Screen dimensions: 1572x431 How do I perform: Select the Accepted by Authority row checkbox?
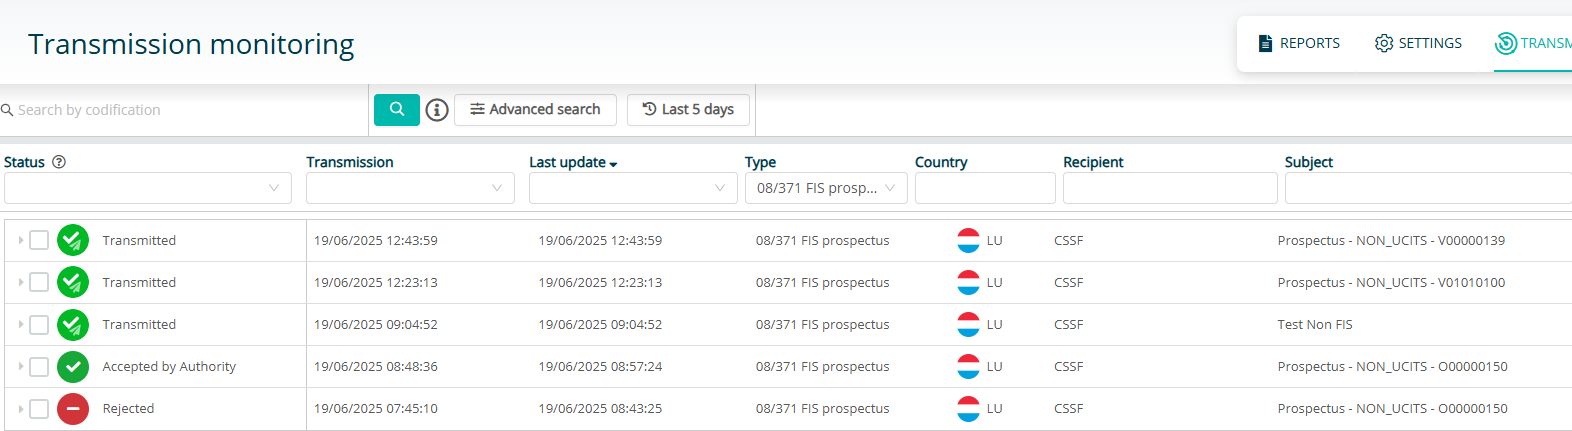[x=39, y=367]
